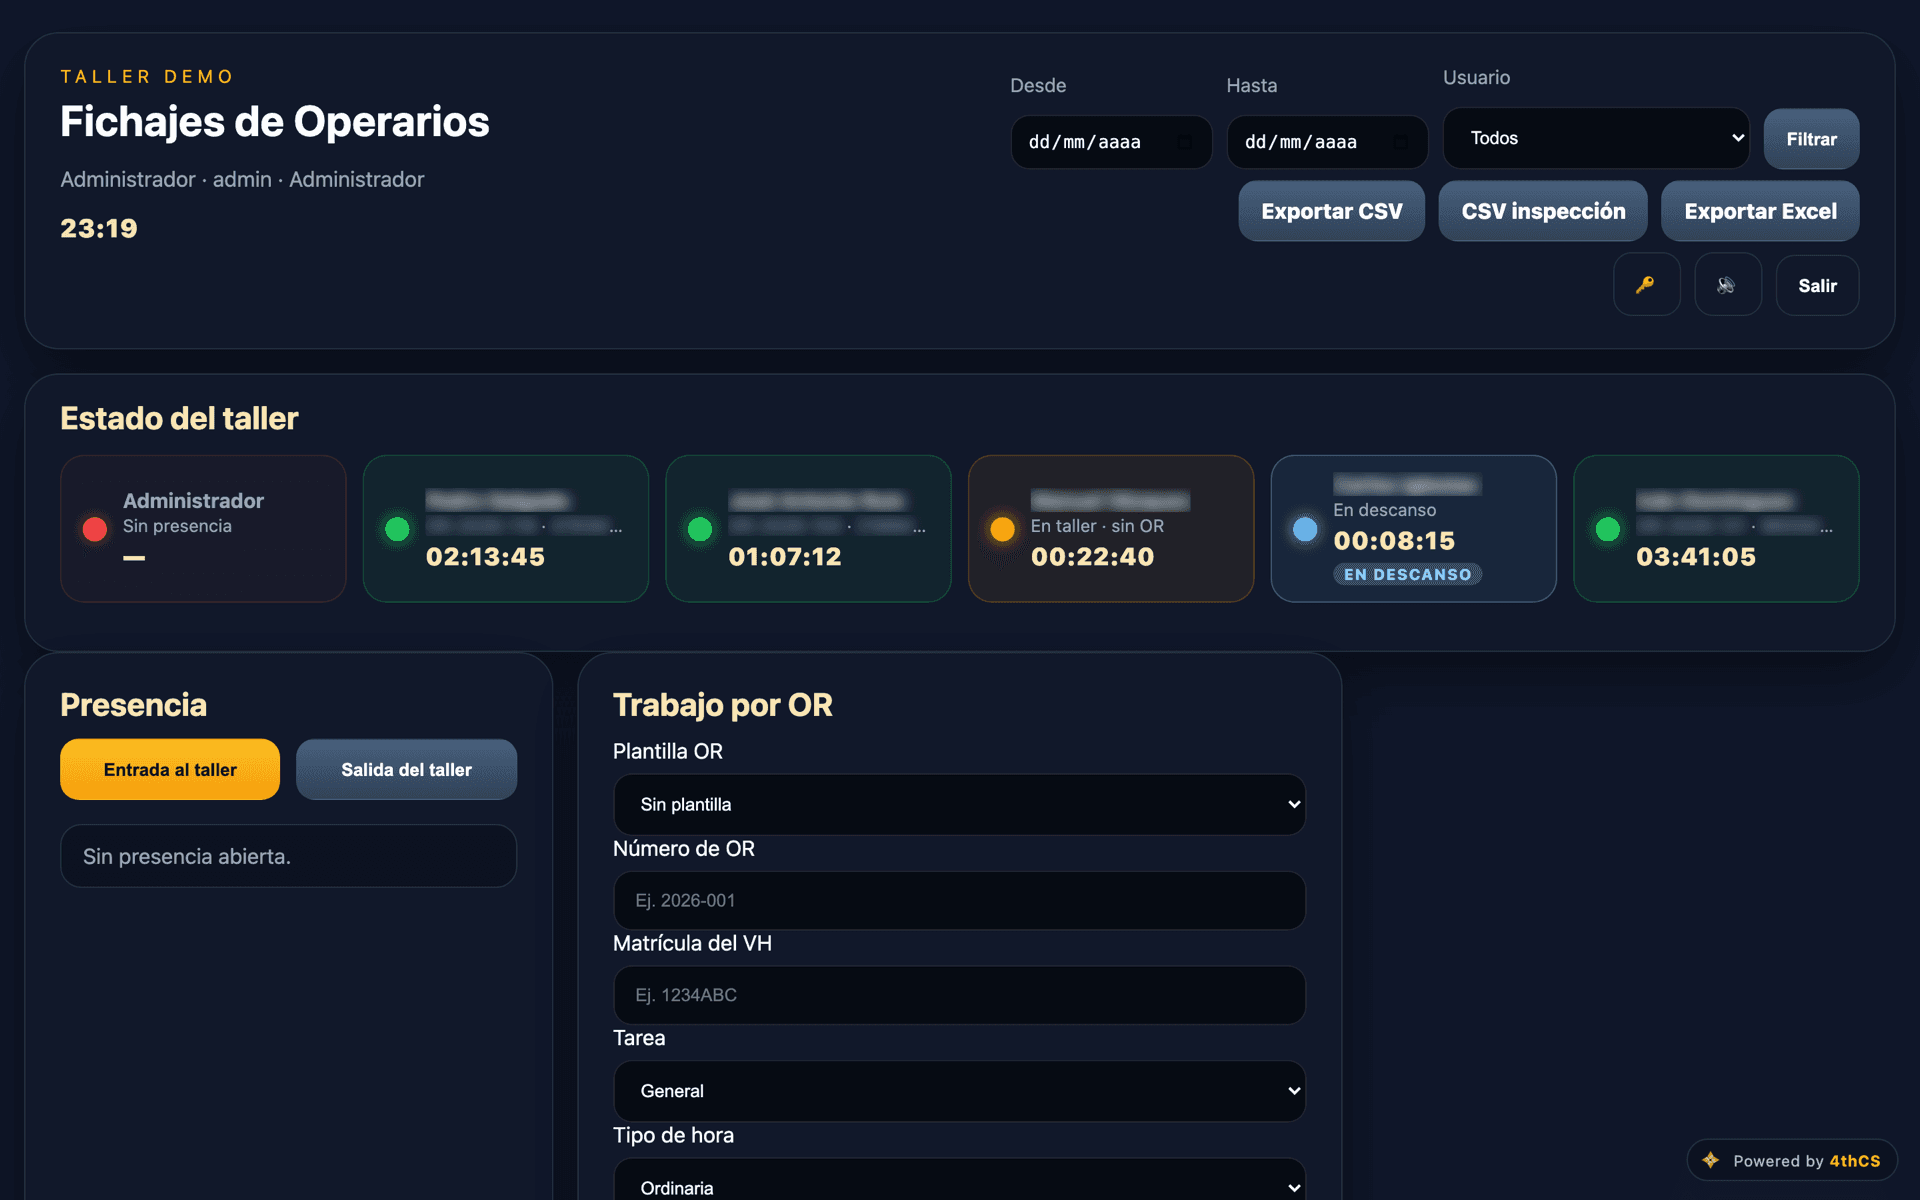Click the sparkle icon beside Powered by 4thCS
1920x1200 pixels.
pos(1711,1160)
